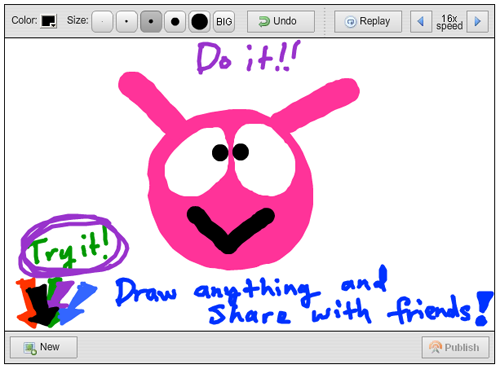Click the 16x speed label
The width and height of the screenshot is (500, 369).
point(449,22)
